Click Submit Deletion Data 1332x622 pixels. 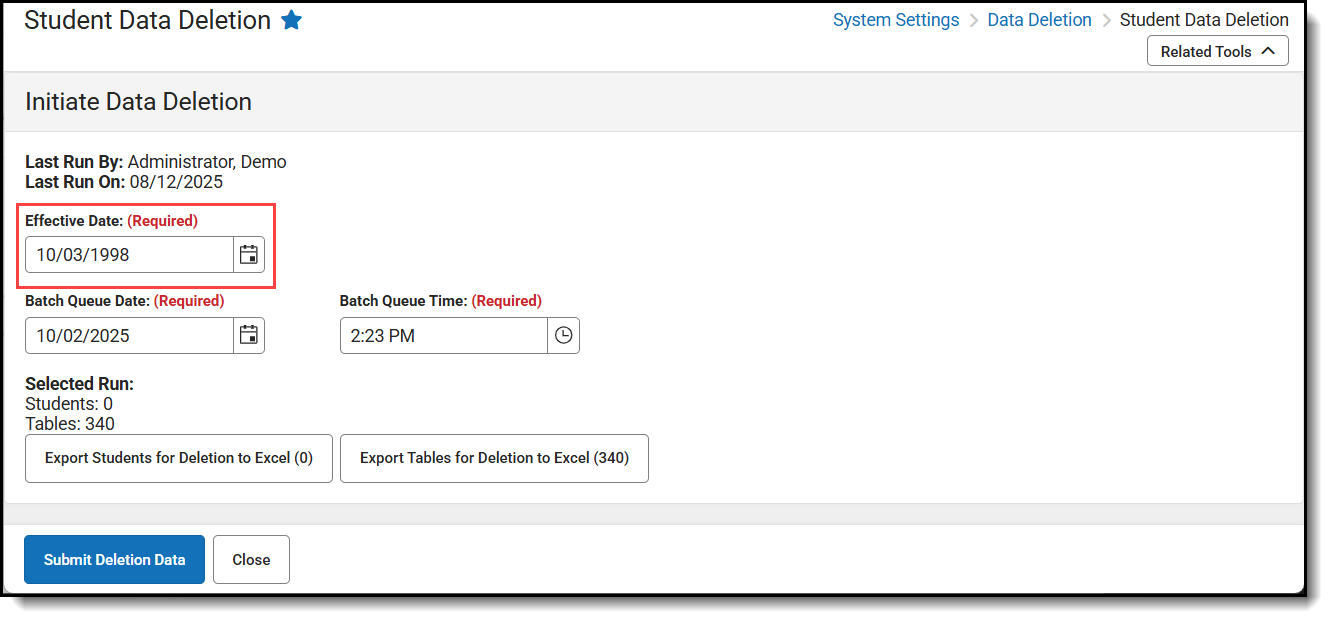click(114, 559)
